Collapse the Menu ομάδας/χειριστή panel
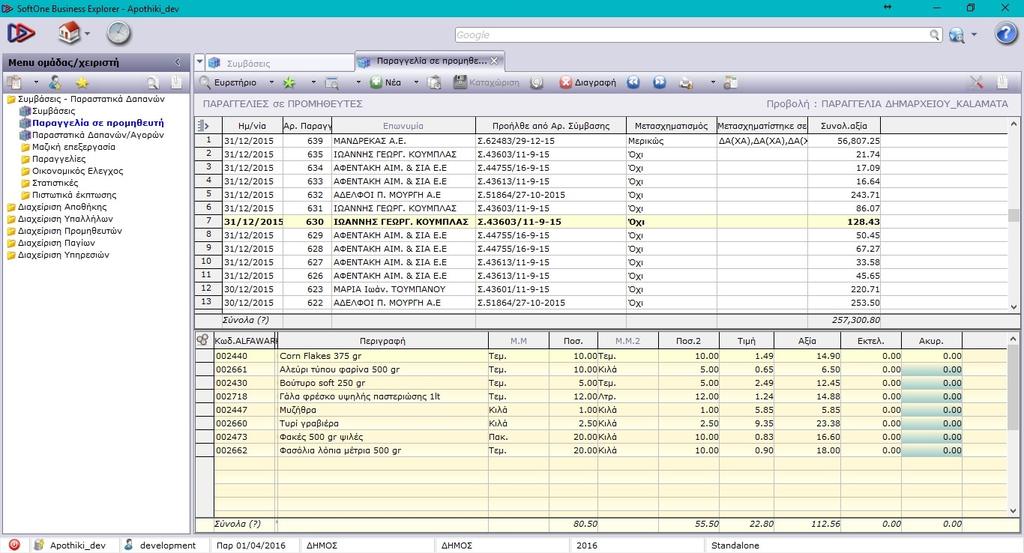Screen dimensions: 1024x553 (178, 62)
